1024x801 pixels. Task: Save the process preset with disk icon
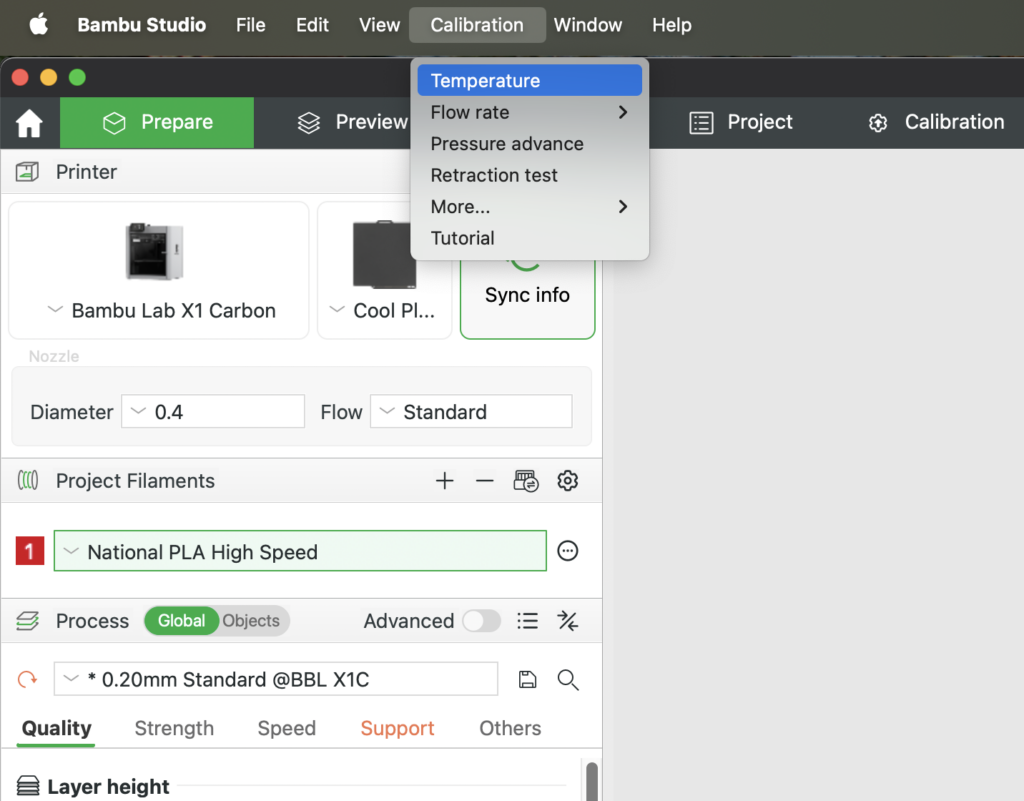(528, 680)
